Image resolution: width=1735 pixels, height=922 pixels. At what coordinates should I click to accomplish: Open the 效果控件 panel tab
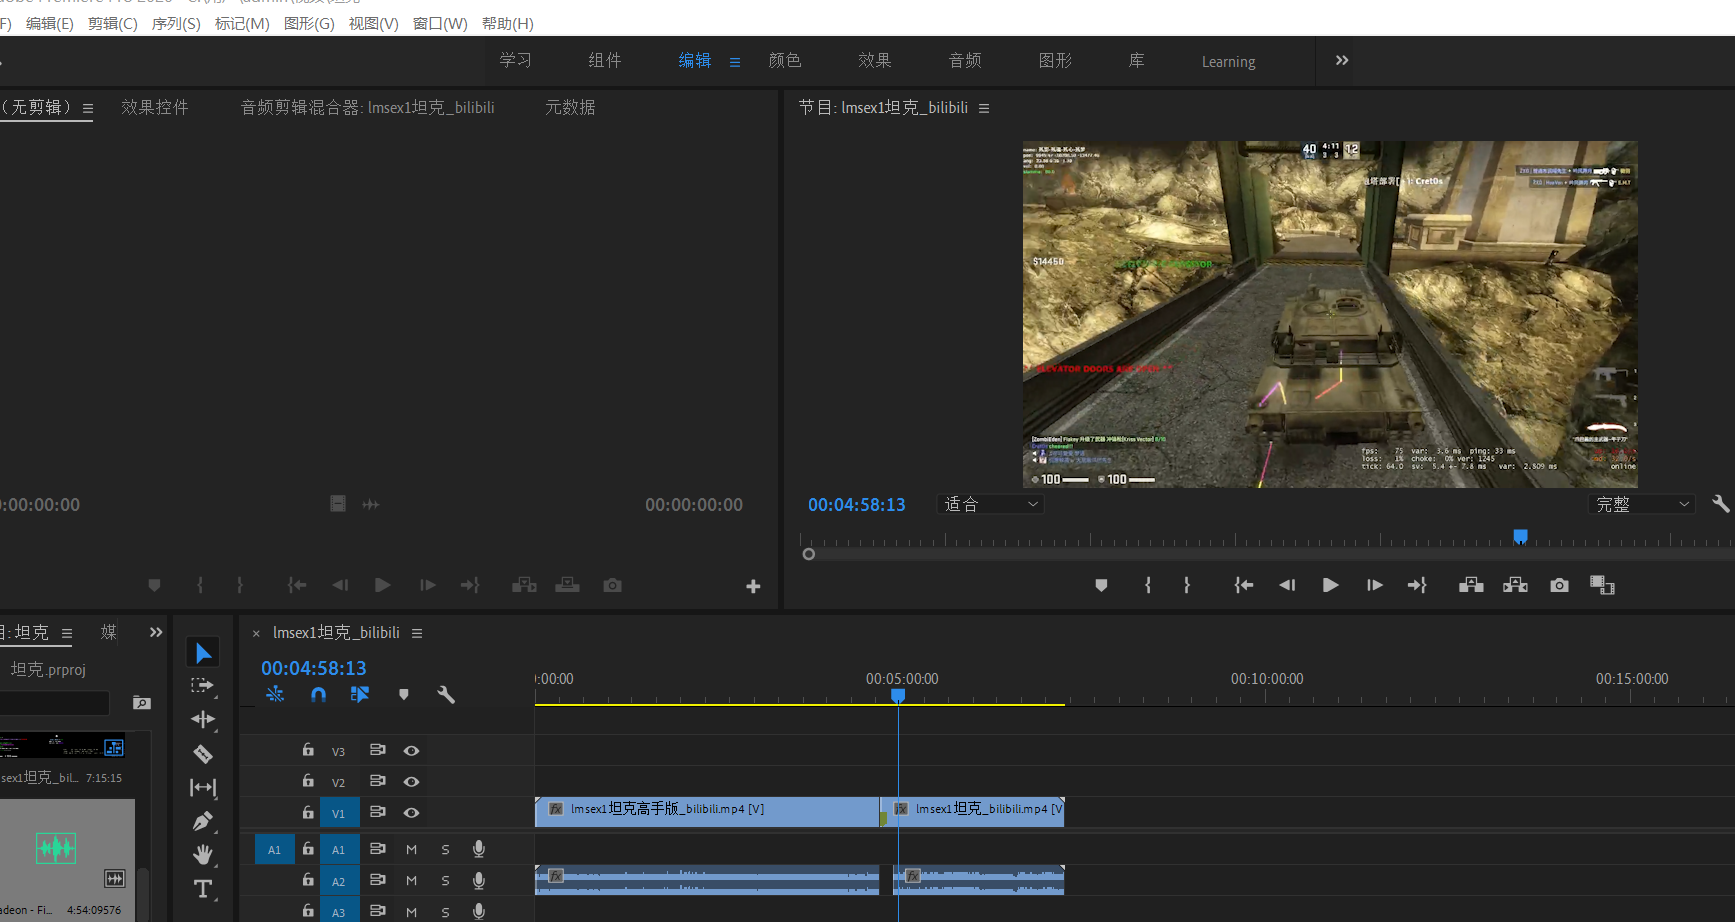pos(155,107)
